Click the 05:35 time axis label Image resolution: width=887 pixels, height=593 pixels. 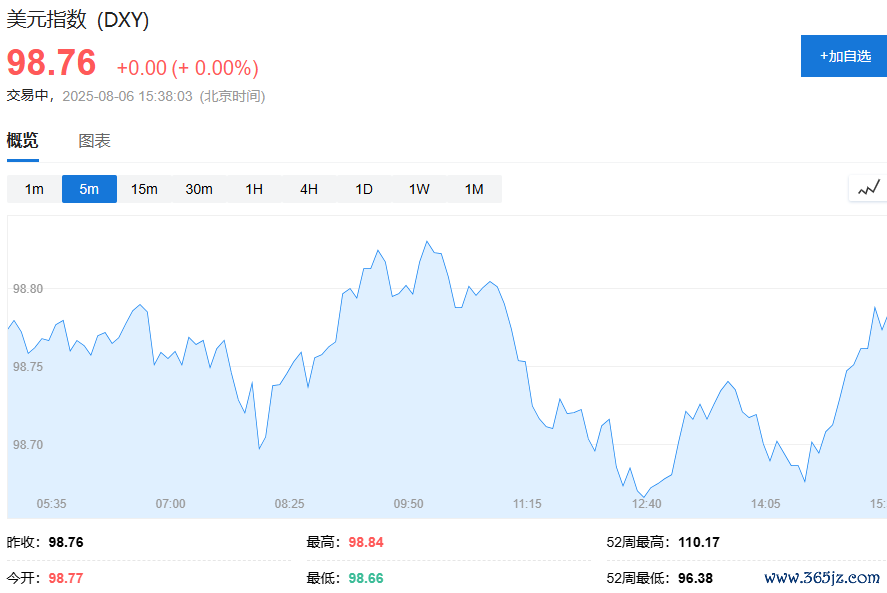click(51, 504)
